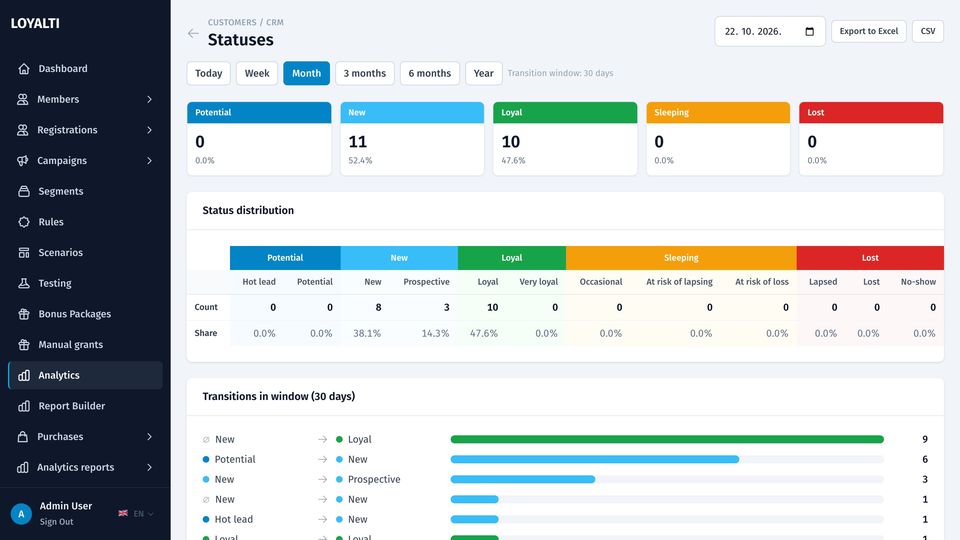
Task: Go back using the left arrow icon
Action: point(193,33)
